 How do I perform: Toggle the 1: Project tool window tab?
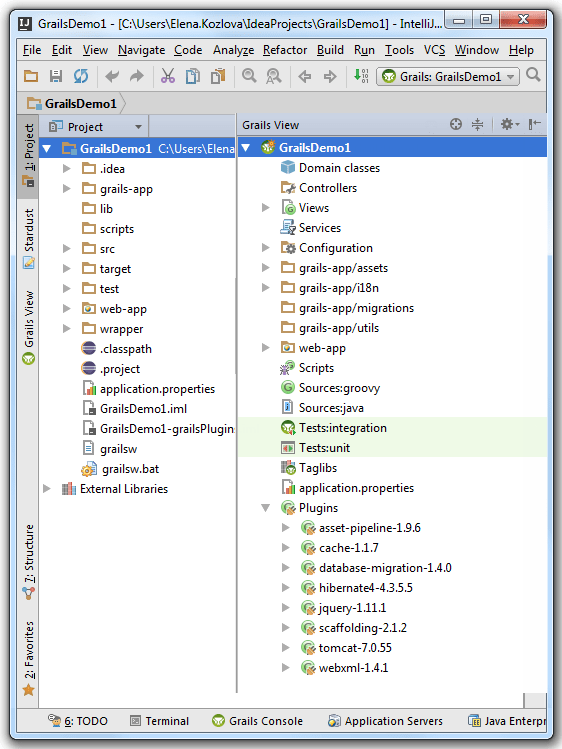tap(29, 155)
